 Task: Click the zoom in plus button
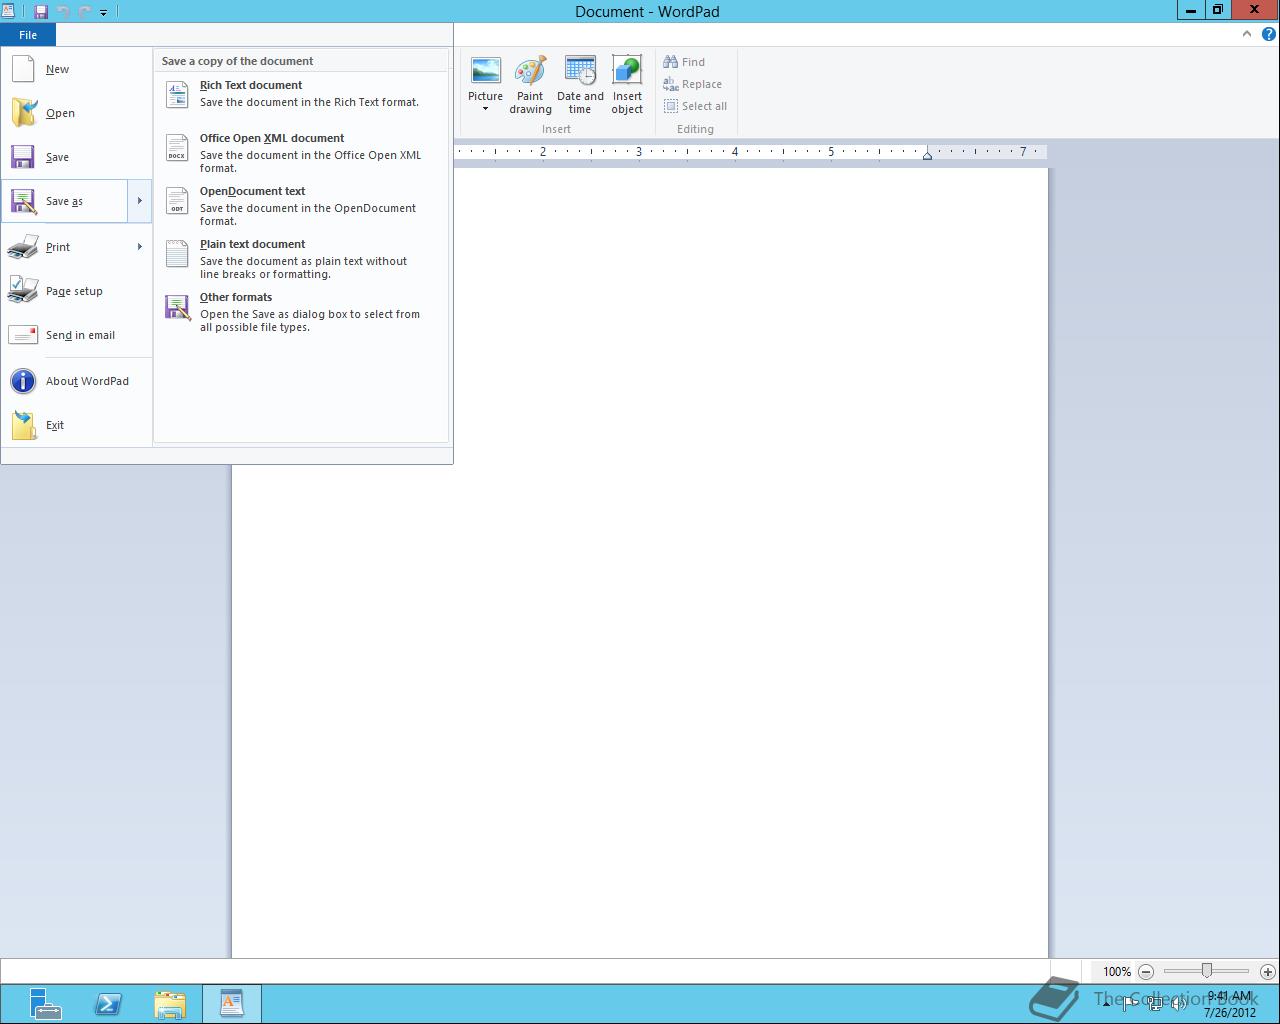click(x=1268, y=972)
